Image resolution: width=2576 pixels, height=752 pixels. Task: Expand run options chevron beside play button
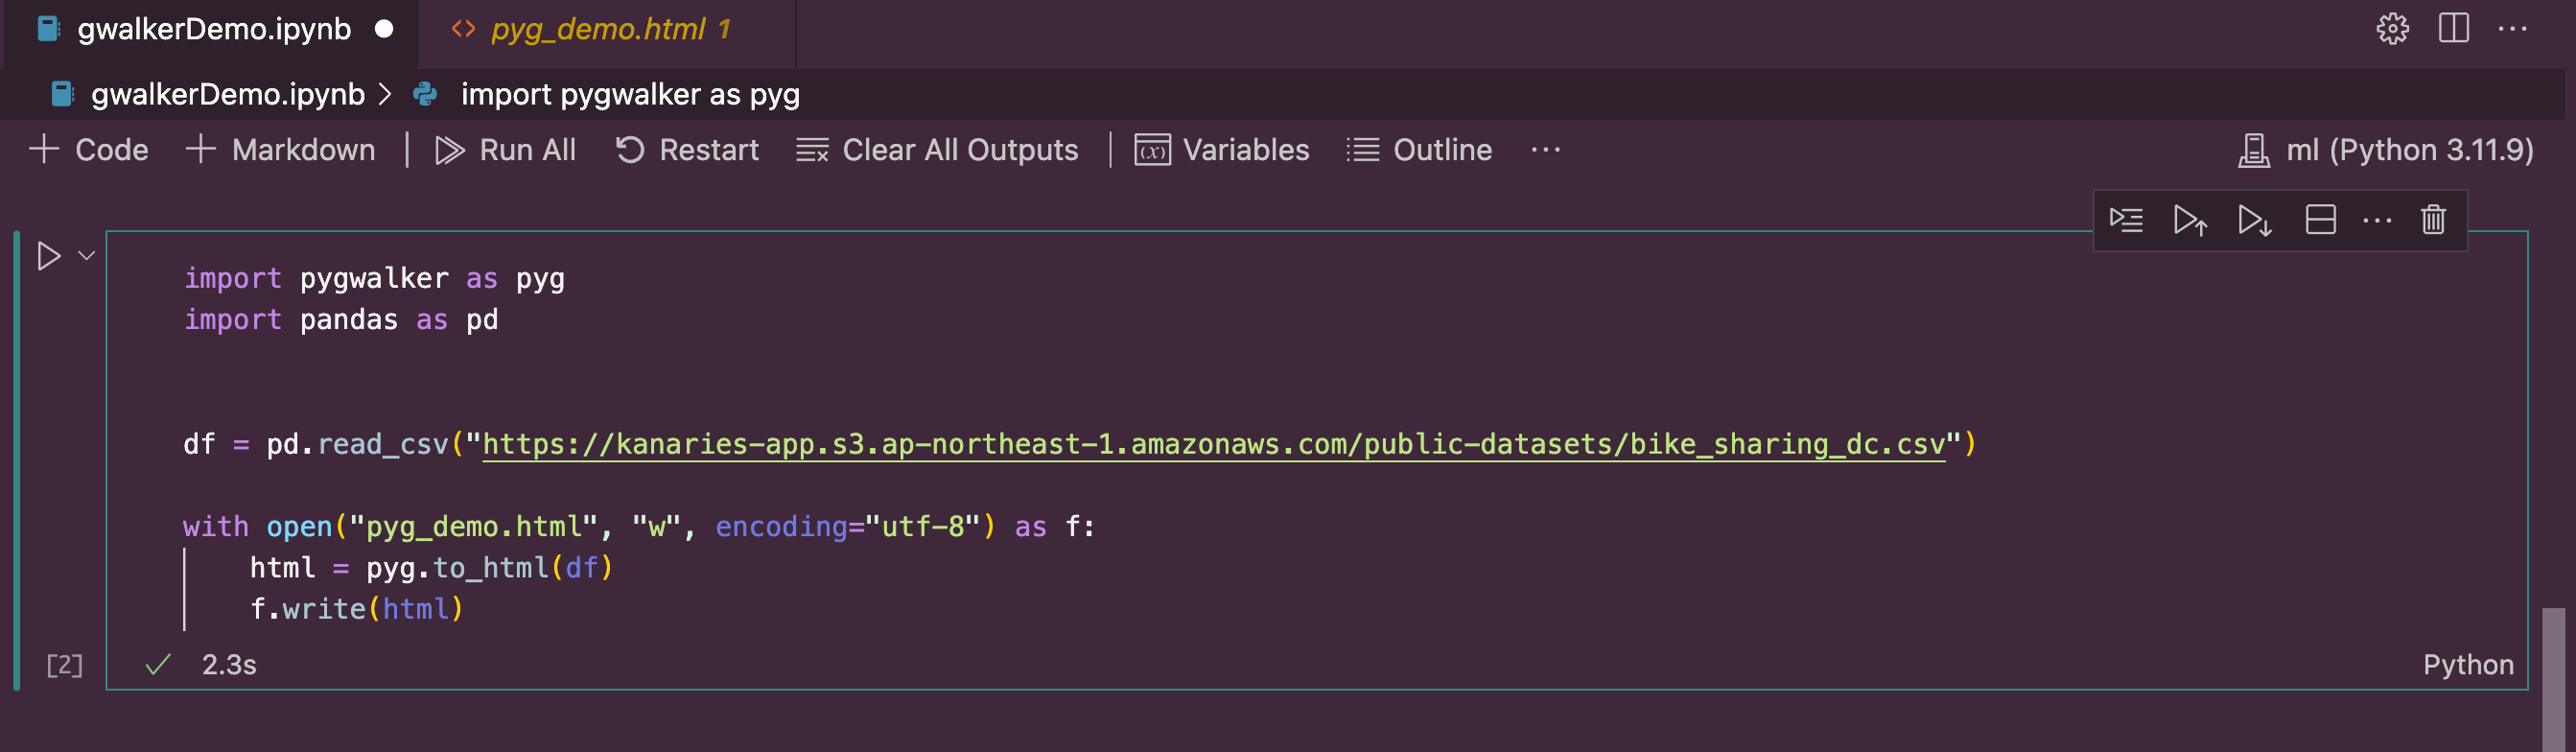click(x=87, y=256)
